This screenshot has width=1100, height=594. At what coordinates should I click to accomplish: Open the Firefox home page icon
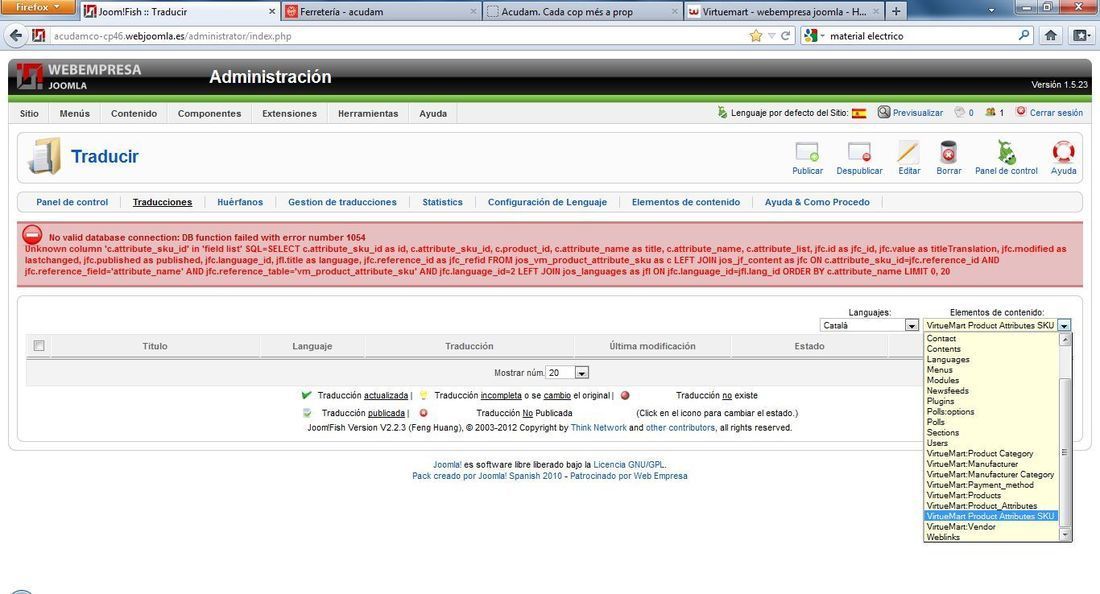(1050, 36)
